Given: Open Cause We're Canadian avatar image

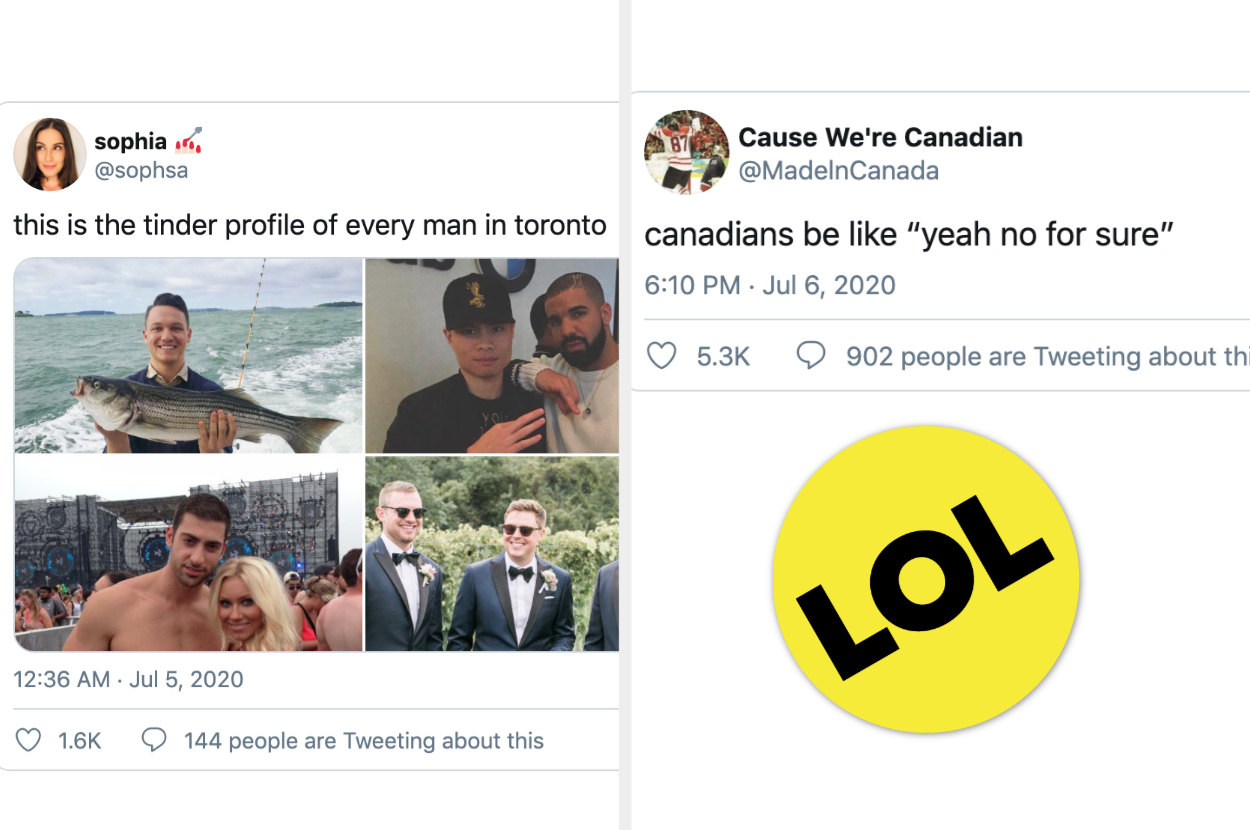Looking at the screenshot, I should coord(686,152).
